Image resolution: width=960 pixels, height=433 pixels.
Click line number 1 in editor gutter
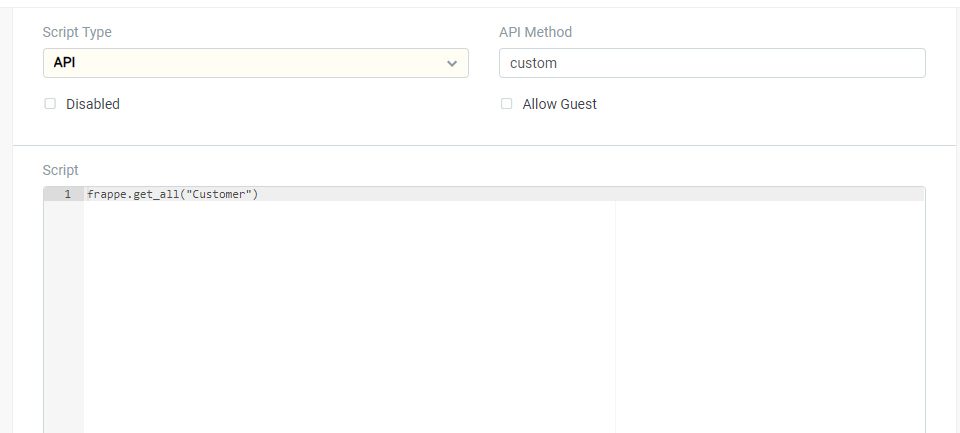(x=67, y=194)
